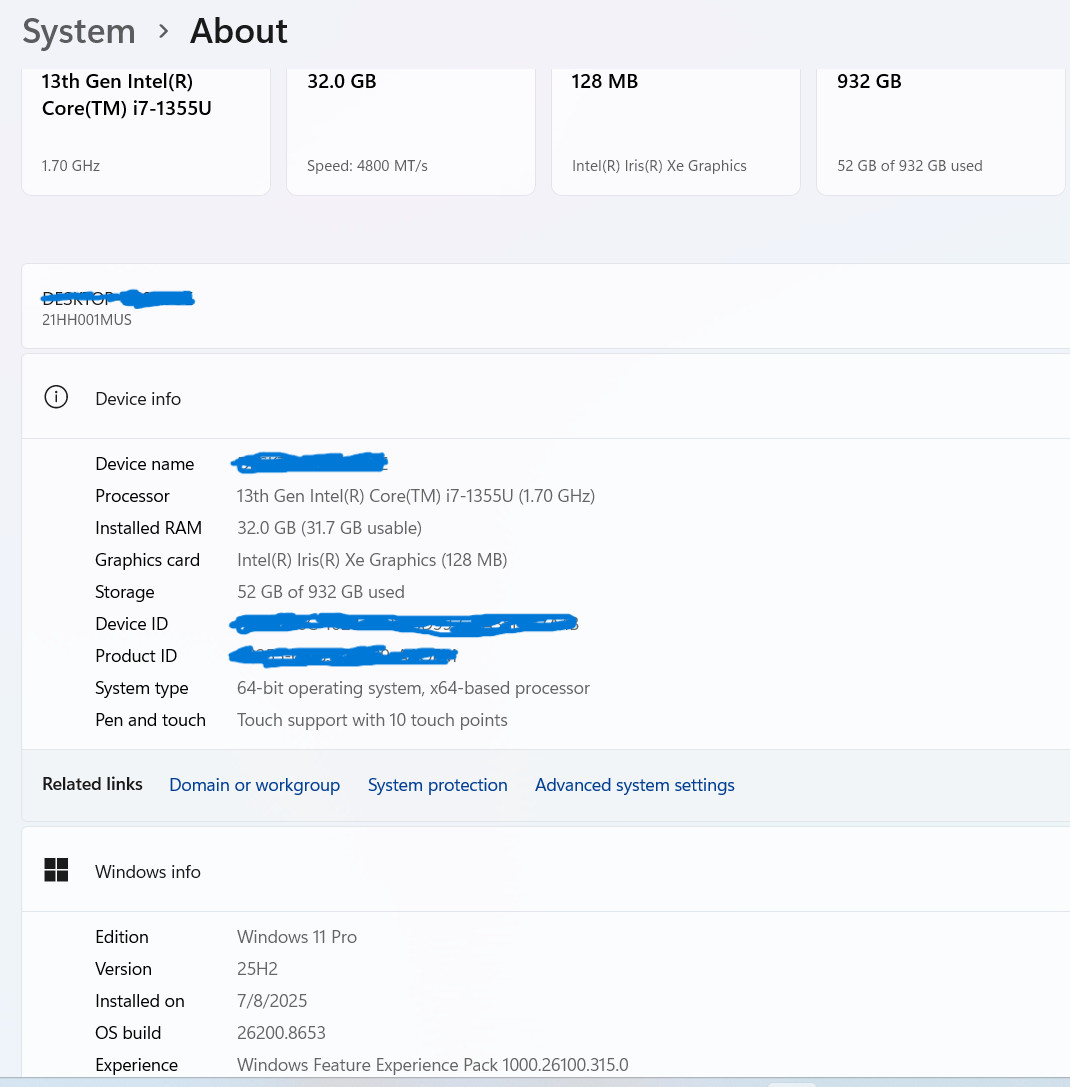Select the Installed RAM value 32.0 GB
This screenshot has width=1070, height=1087.
329,528
